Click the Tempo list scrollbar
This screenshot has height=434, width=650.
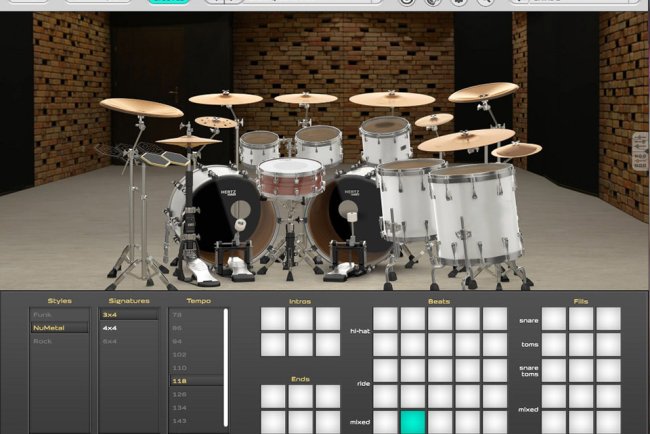coord(226,367)
